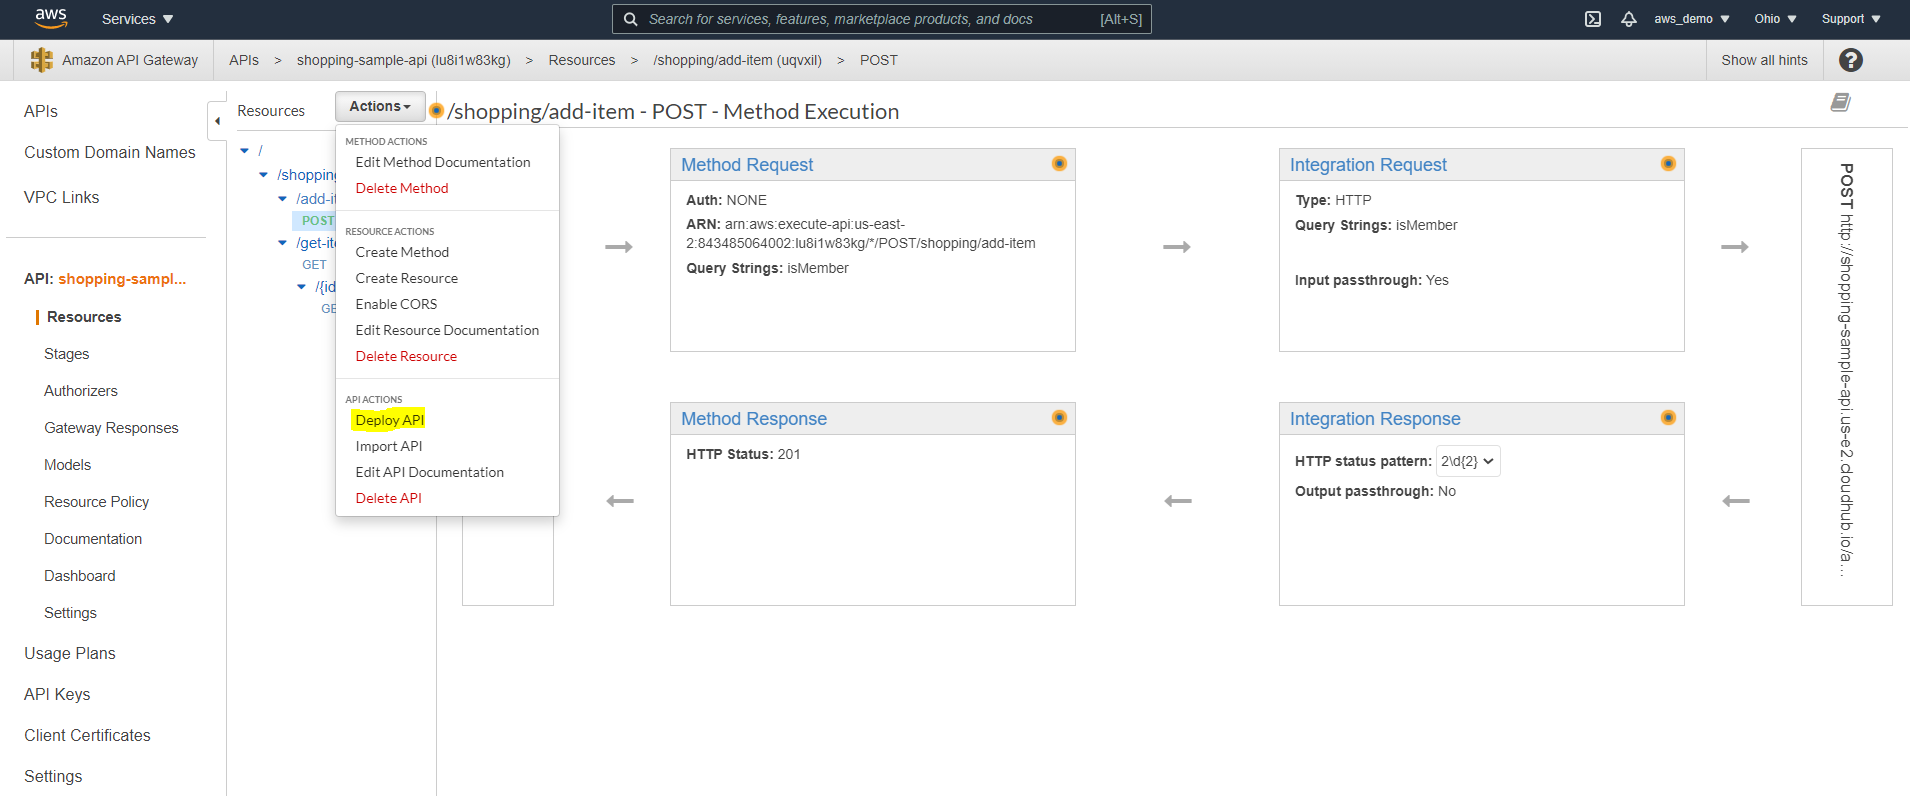
Task: Open Authorizers in the sidebar
Action: pos(81,391)
